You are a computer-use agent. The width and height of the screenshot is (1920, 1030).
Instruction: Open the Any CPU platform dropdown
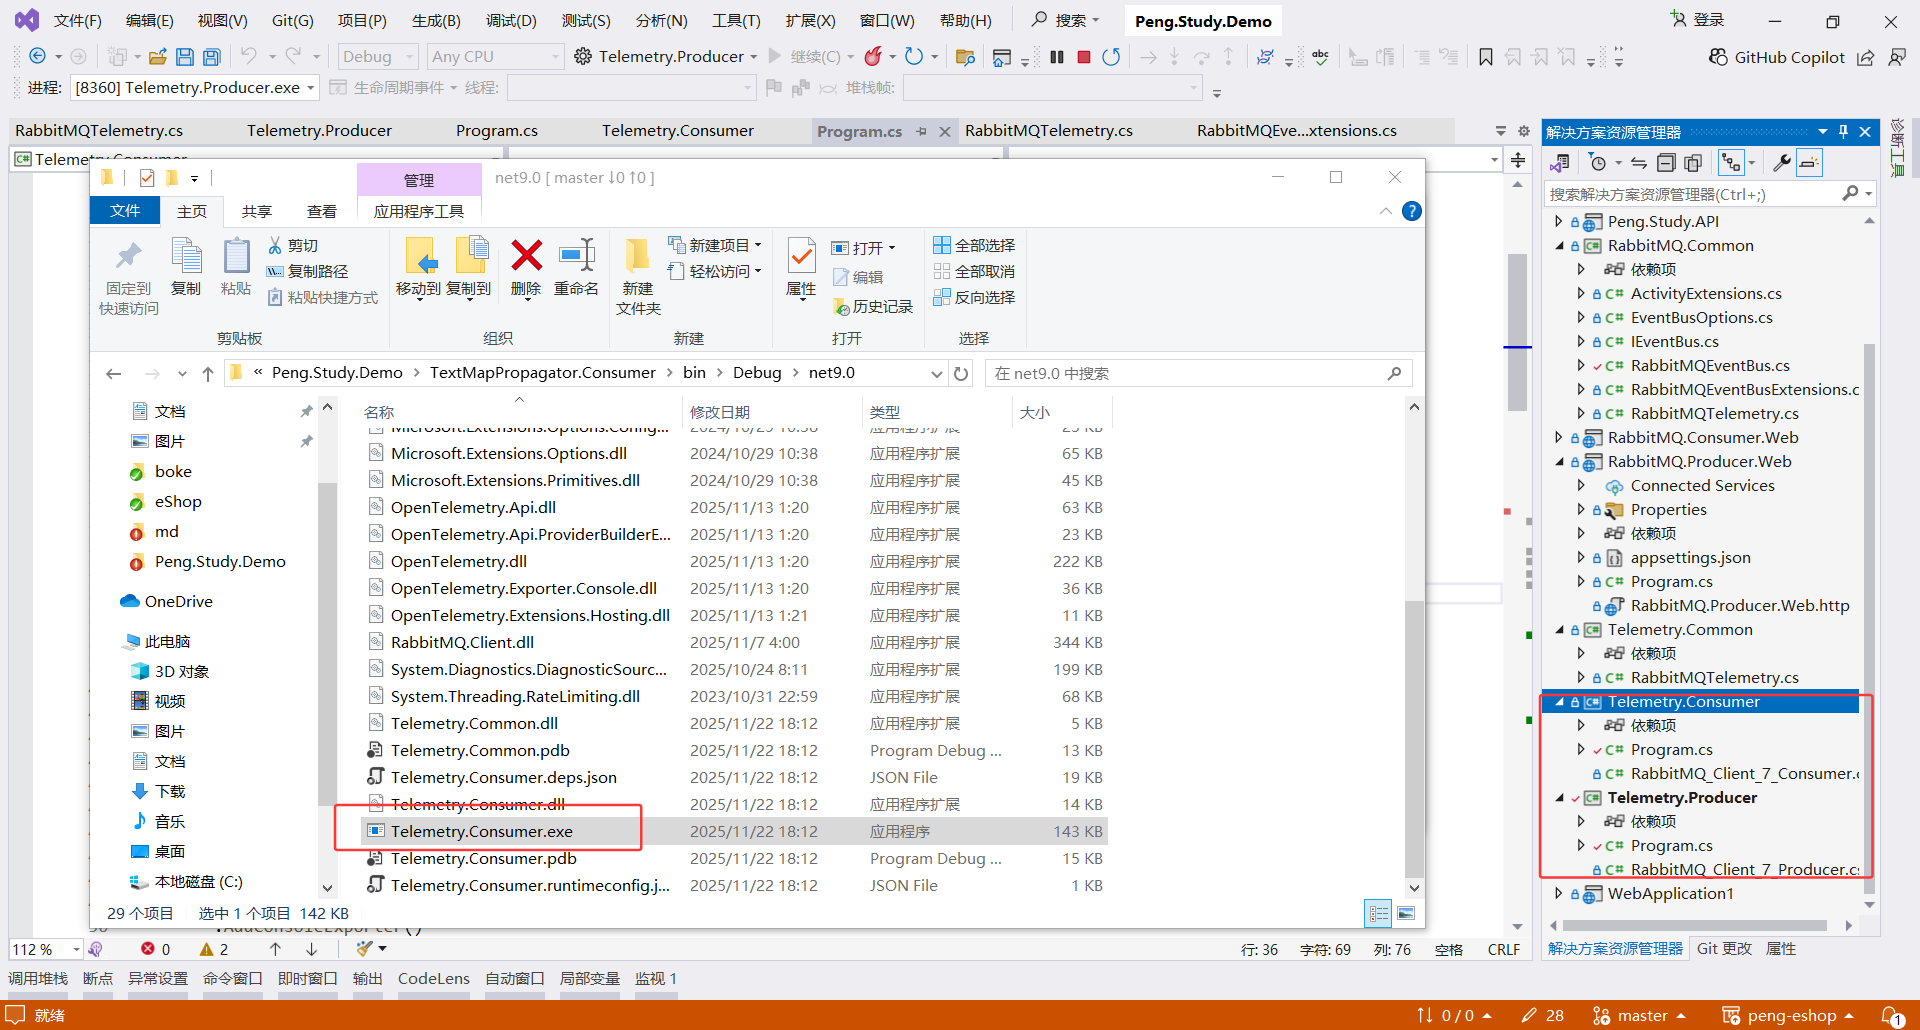point(496,57)
